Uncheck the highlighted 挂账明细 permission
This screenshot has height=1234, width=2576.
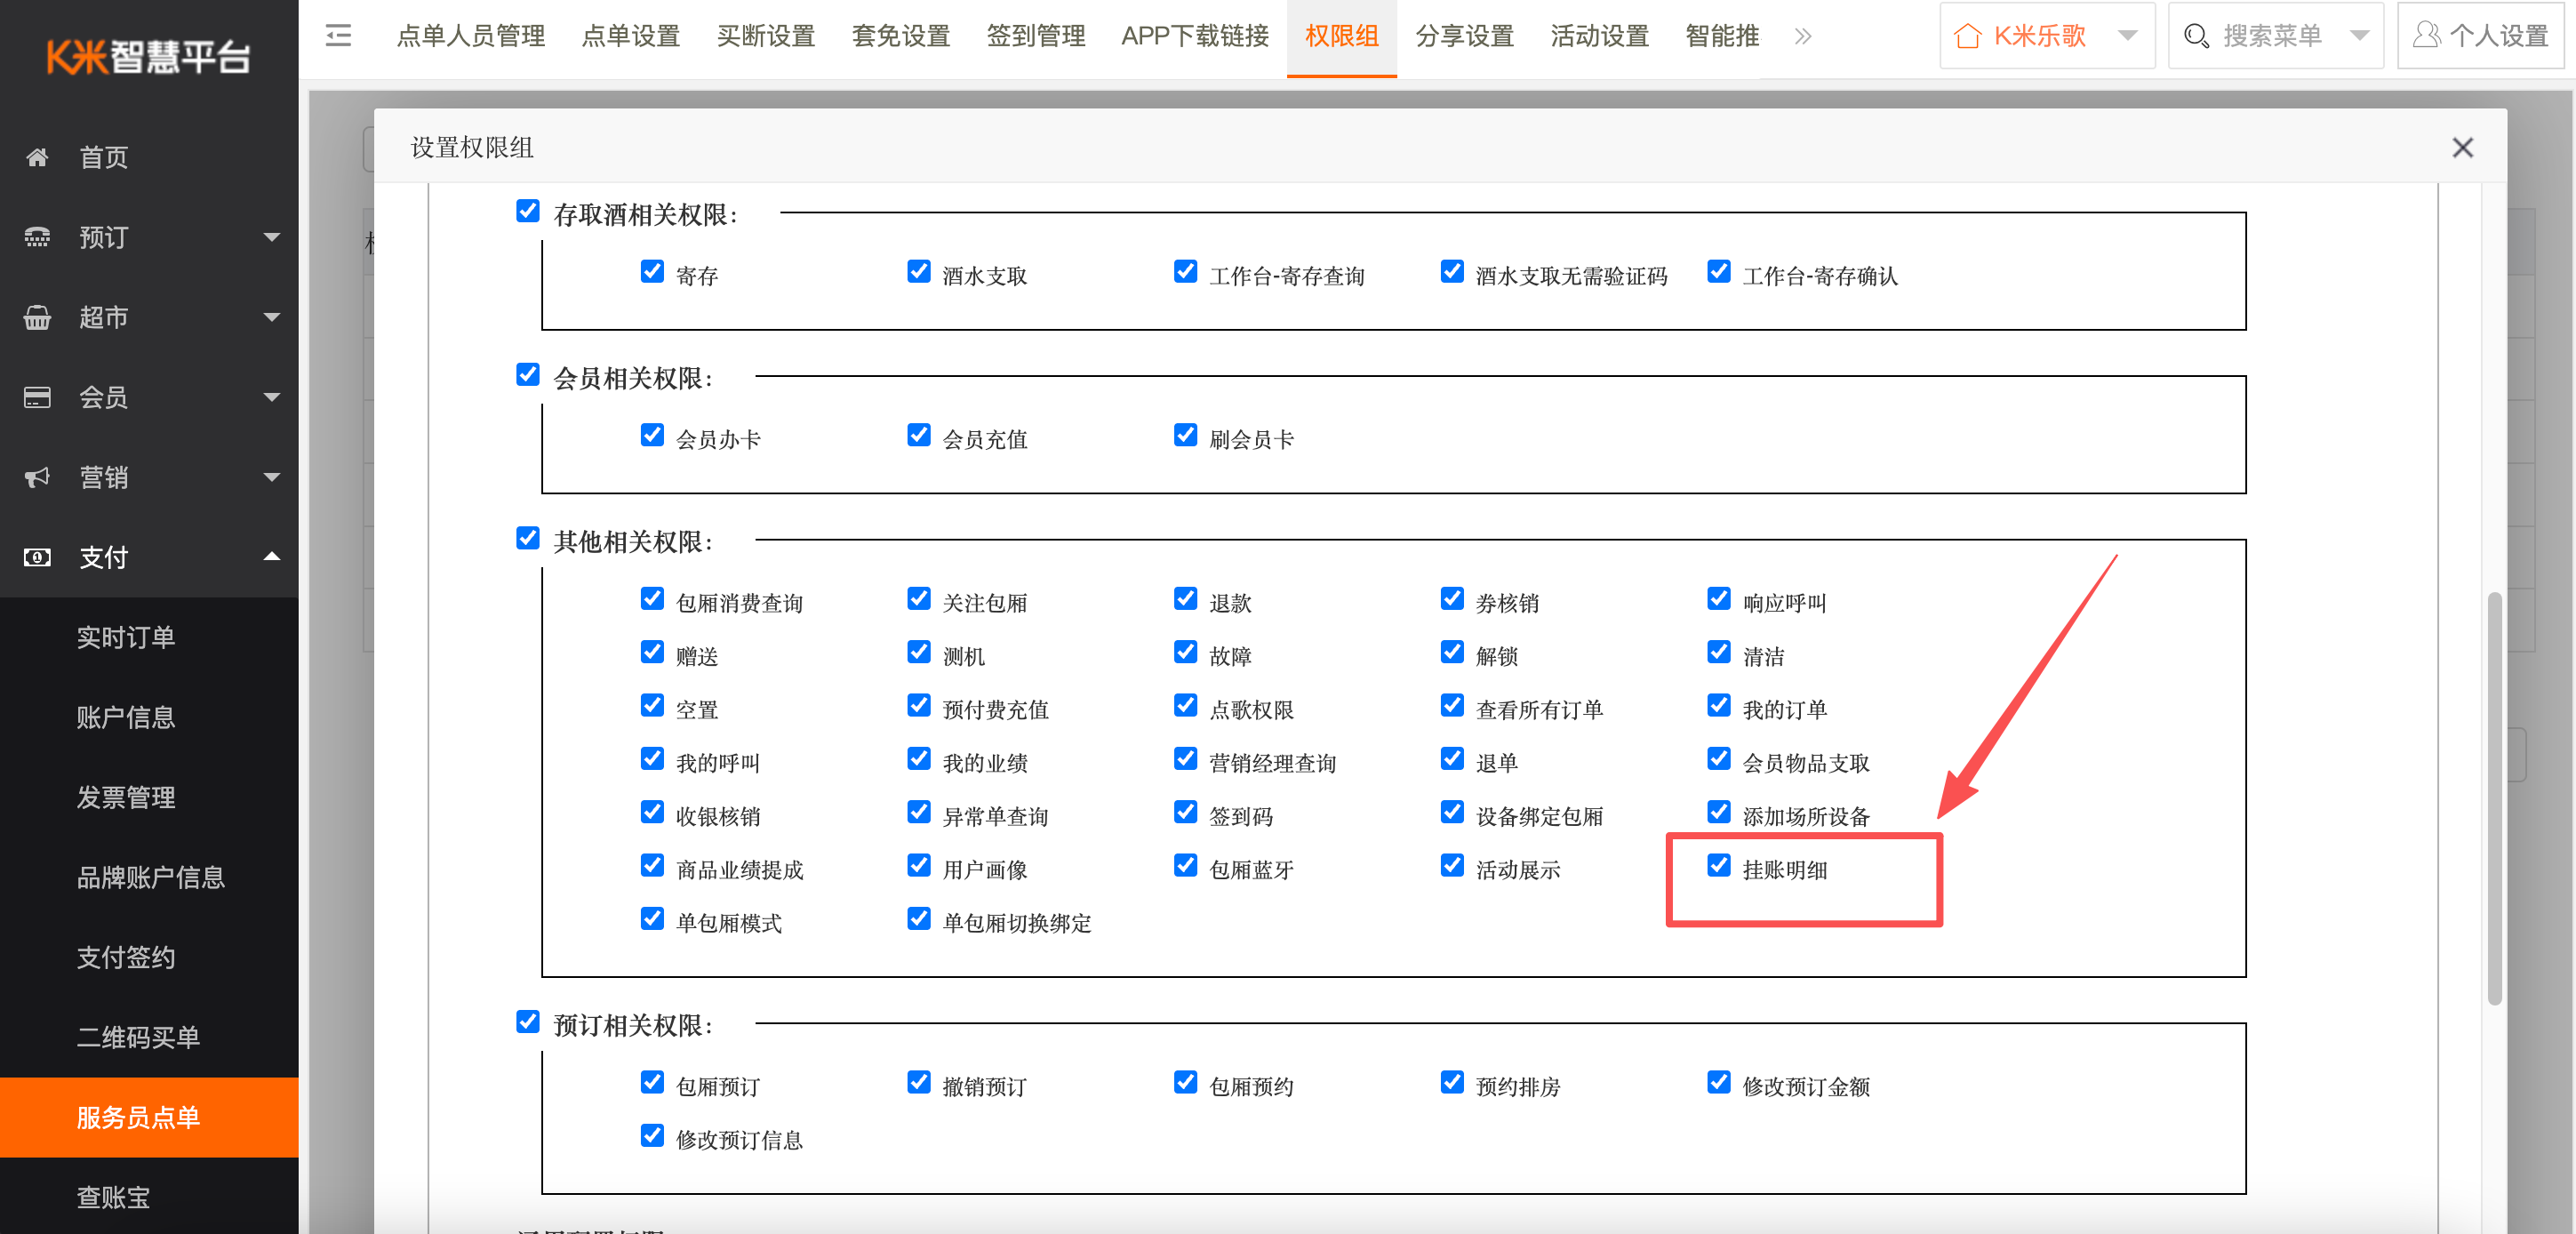[x=1719, y=866]
